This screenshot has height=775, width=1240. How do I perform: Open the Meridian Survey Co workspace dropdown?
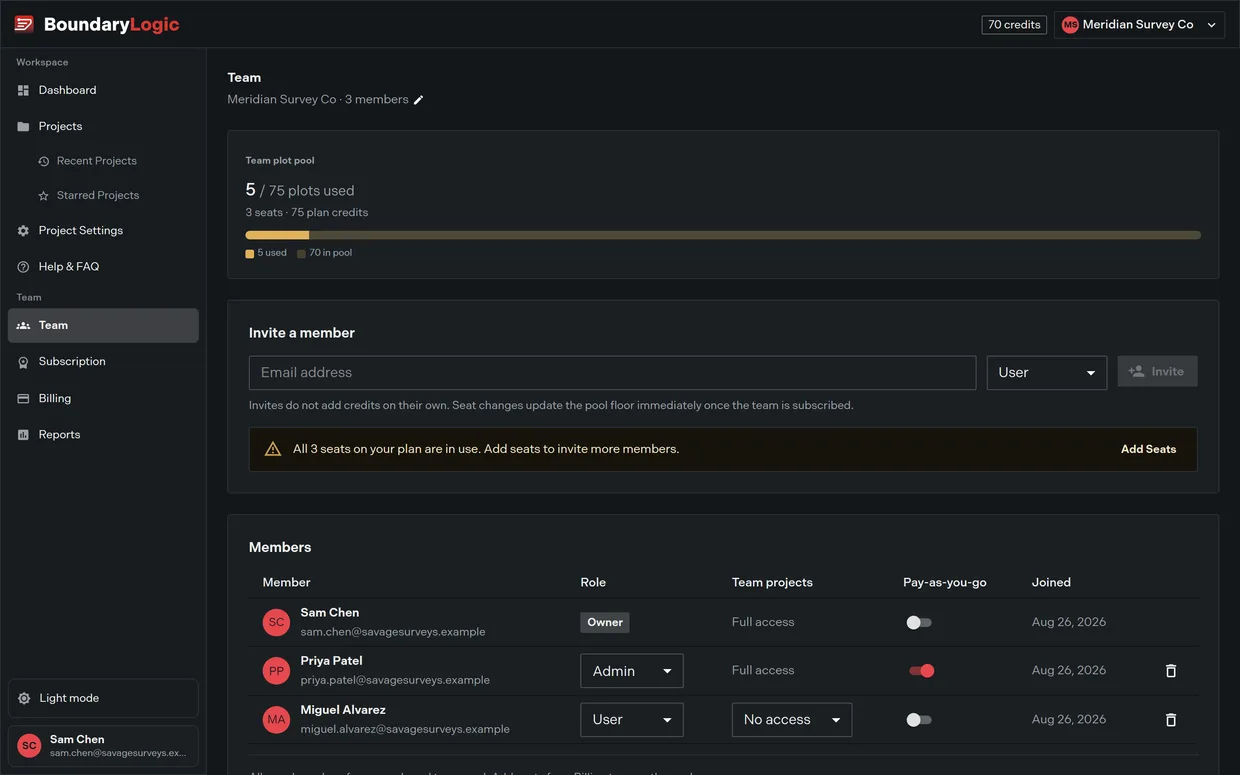[x=1139, y=25]
